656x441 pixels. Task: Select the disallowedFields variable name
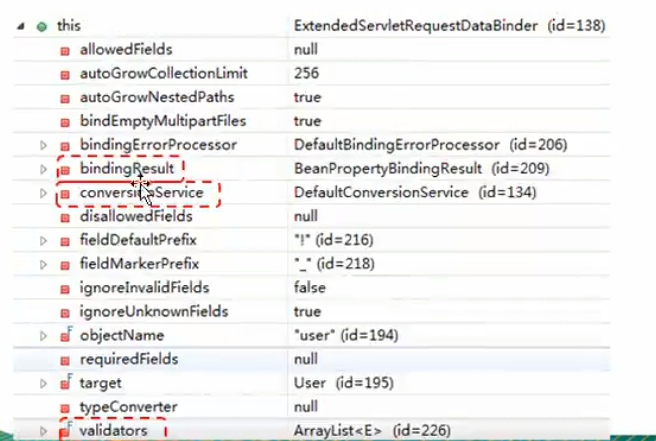(x=136, y=216)
